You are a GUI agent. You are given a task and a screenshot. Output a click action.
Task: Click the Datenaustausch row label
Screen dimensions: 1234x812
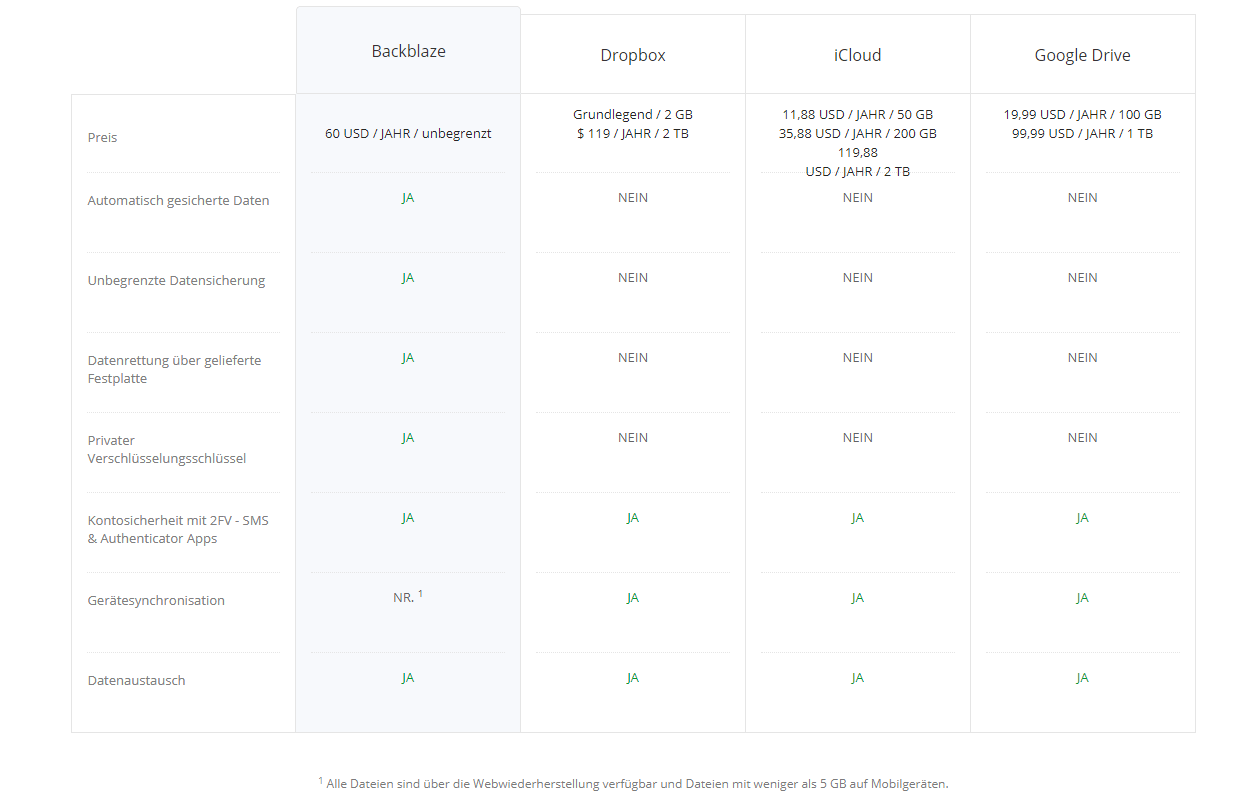(136, 680)
